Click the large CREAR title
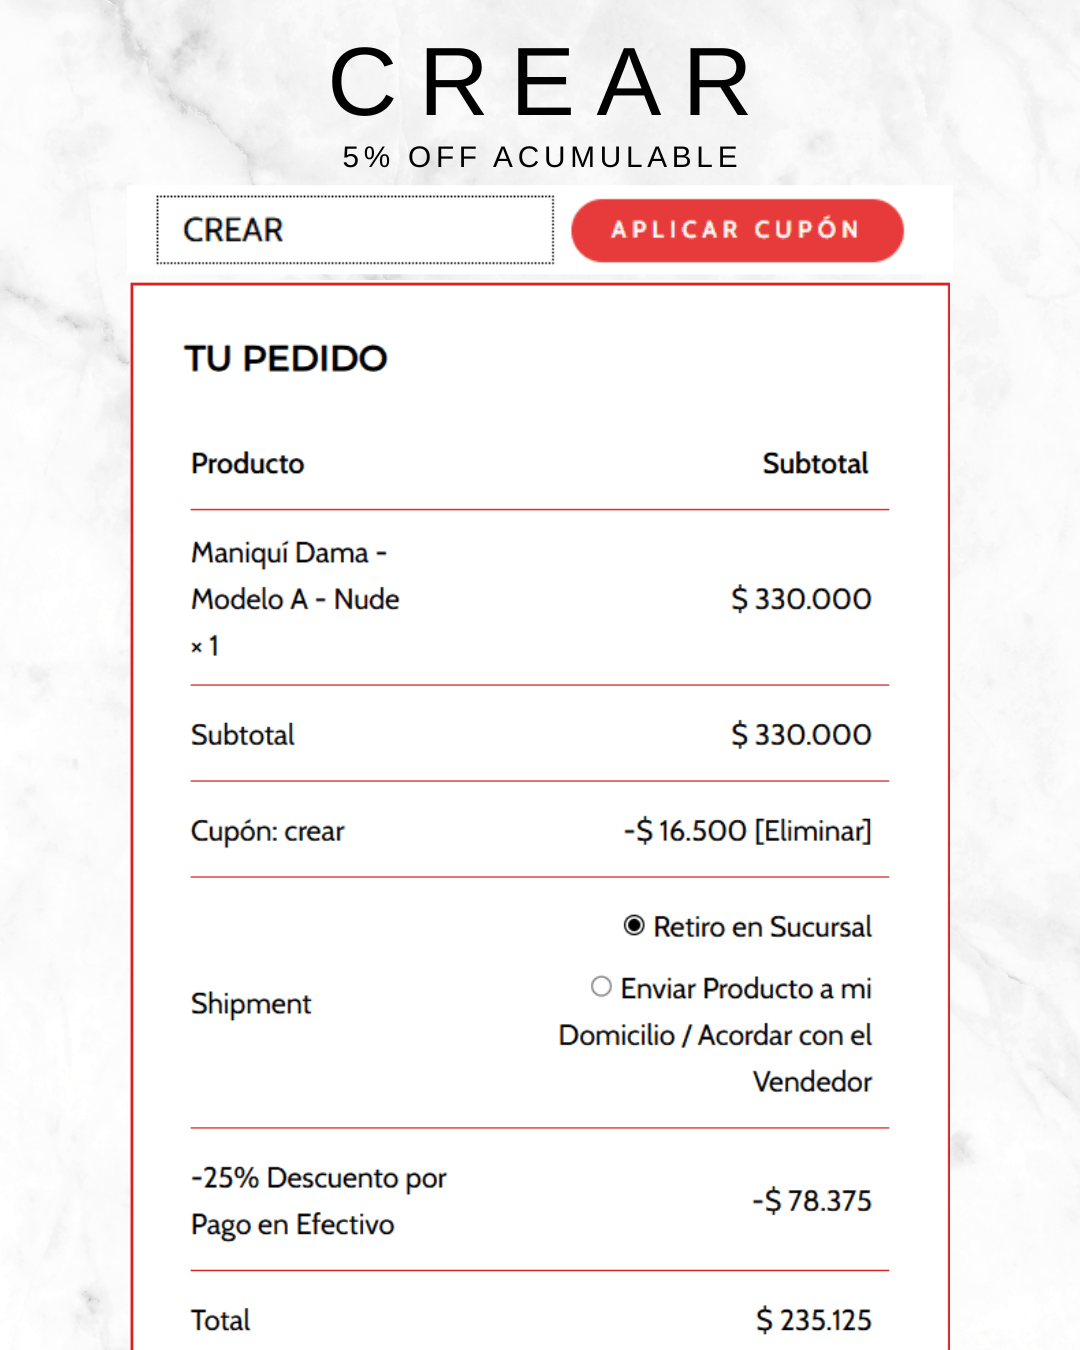Screen dimensions: 1080x1350 tap(540, 83)
